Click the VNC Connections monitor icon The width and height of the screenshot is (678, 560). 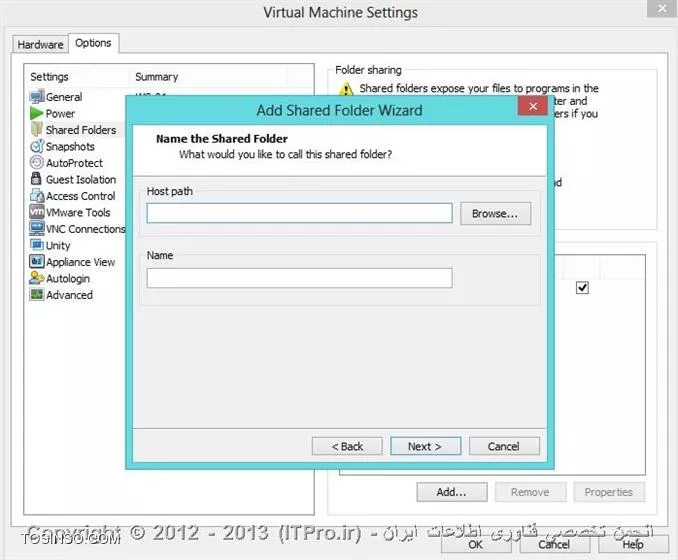[x=37, y=228]
